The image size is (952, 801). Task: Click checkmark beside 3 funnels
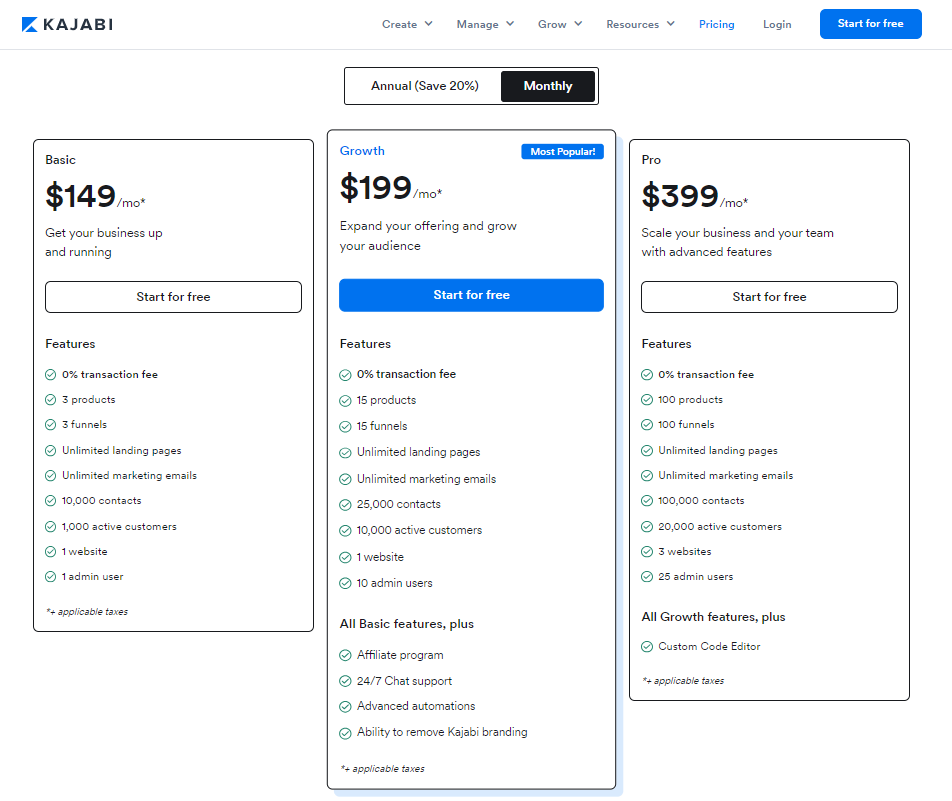[50, 424]
